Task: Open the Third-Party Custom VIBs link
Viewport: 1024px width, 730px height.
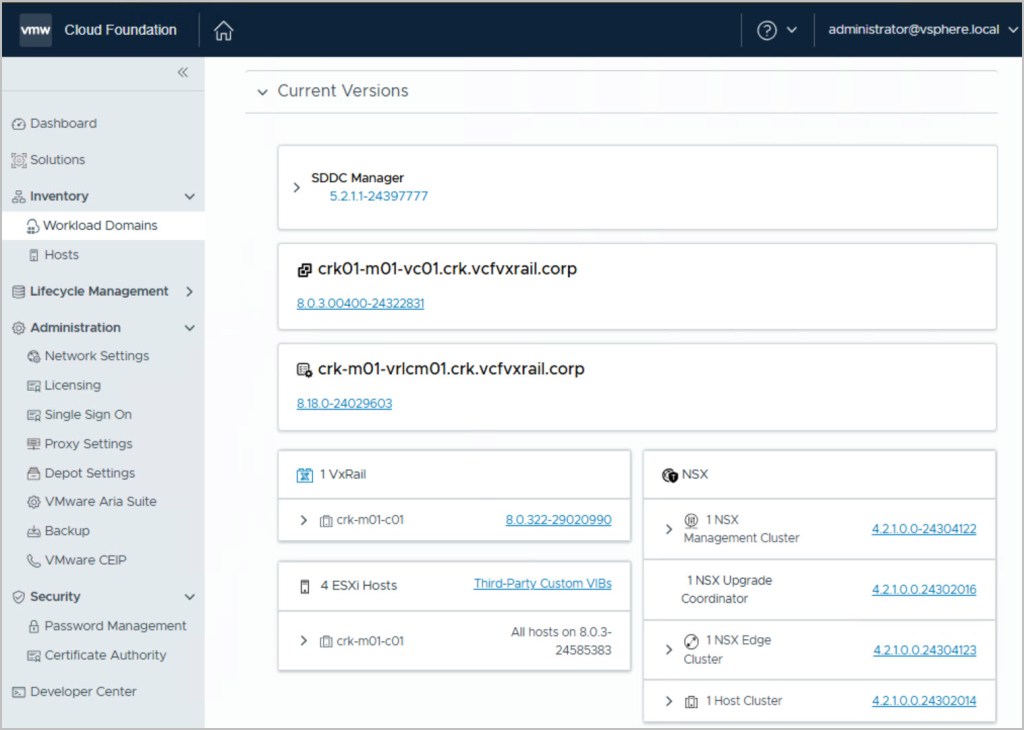Action: (x=542, y=584)
